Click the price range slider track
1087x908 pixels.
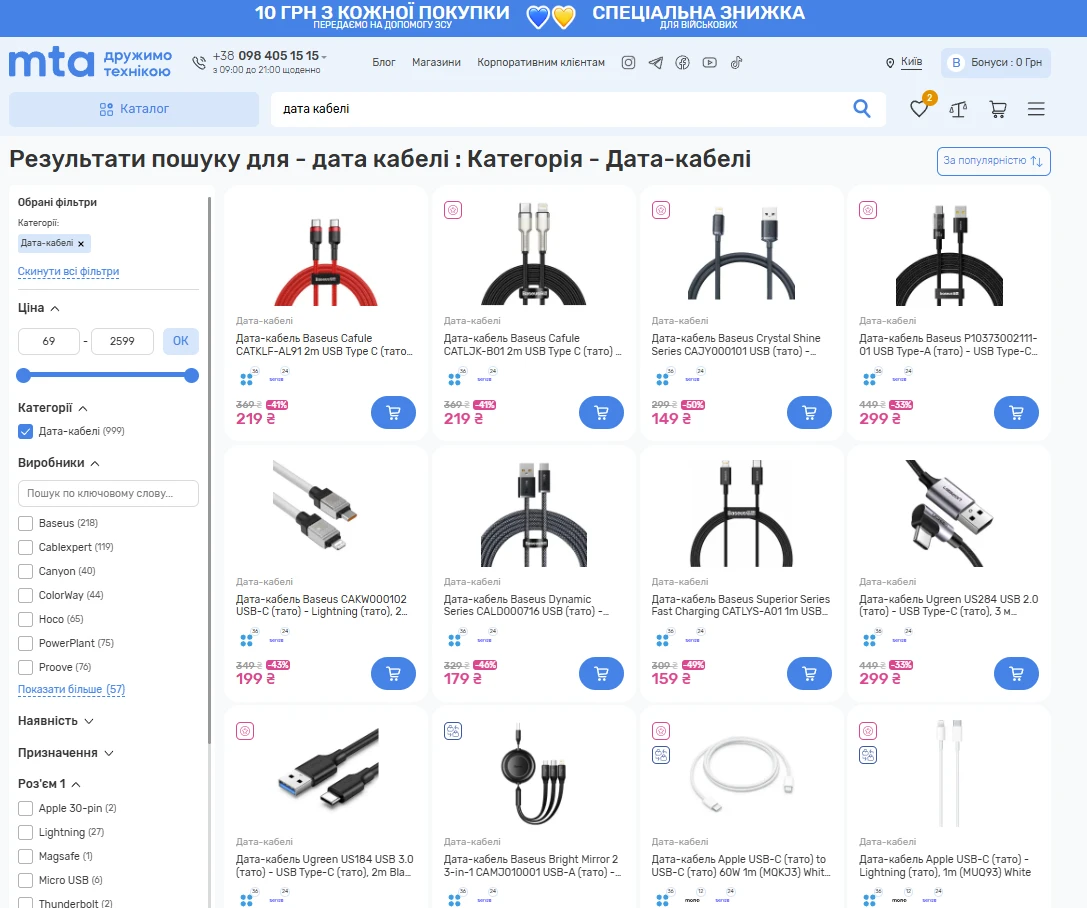pyautogui.click(x=107, y=376)
